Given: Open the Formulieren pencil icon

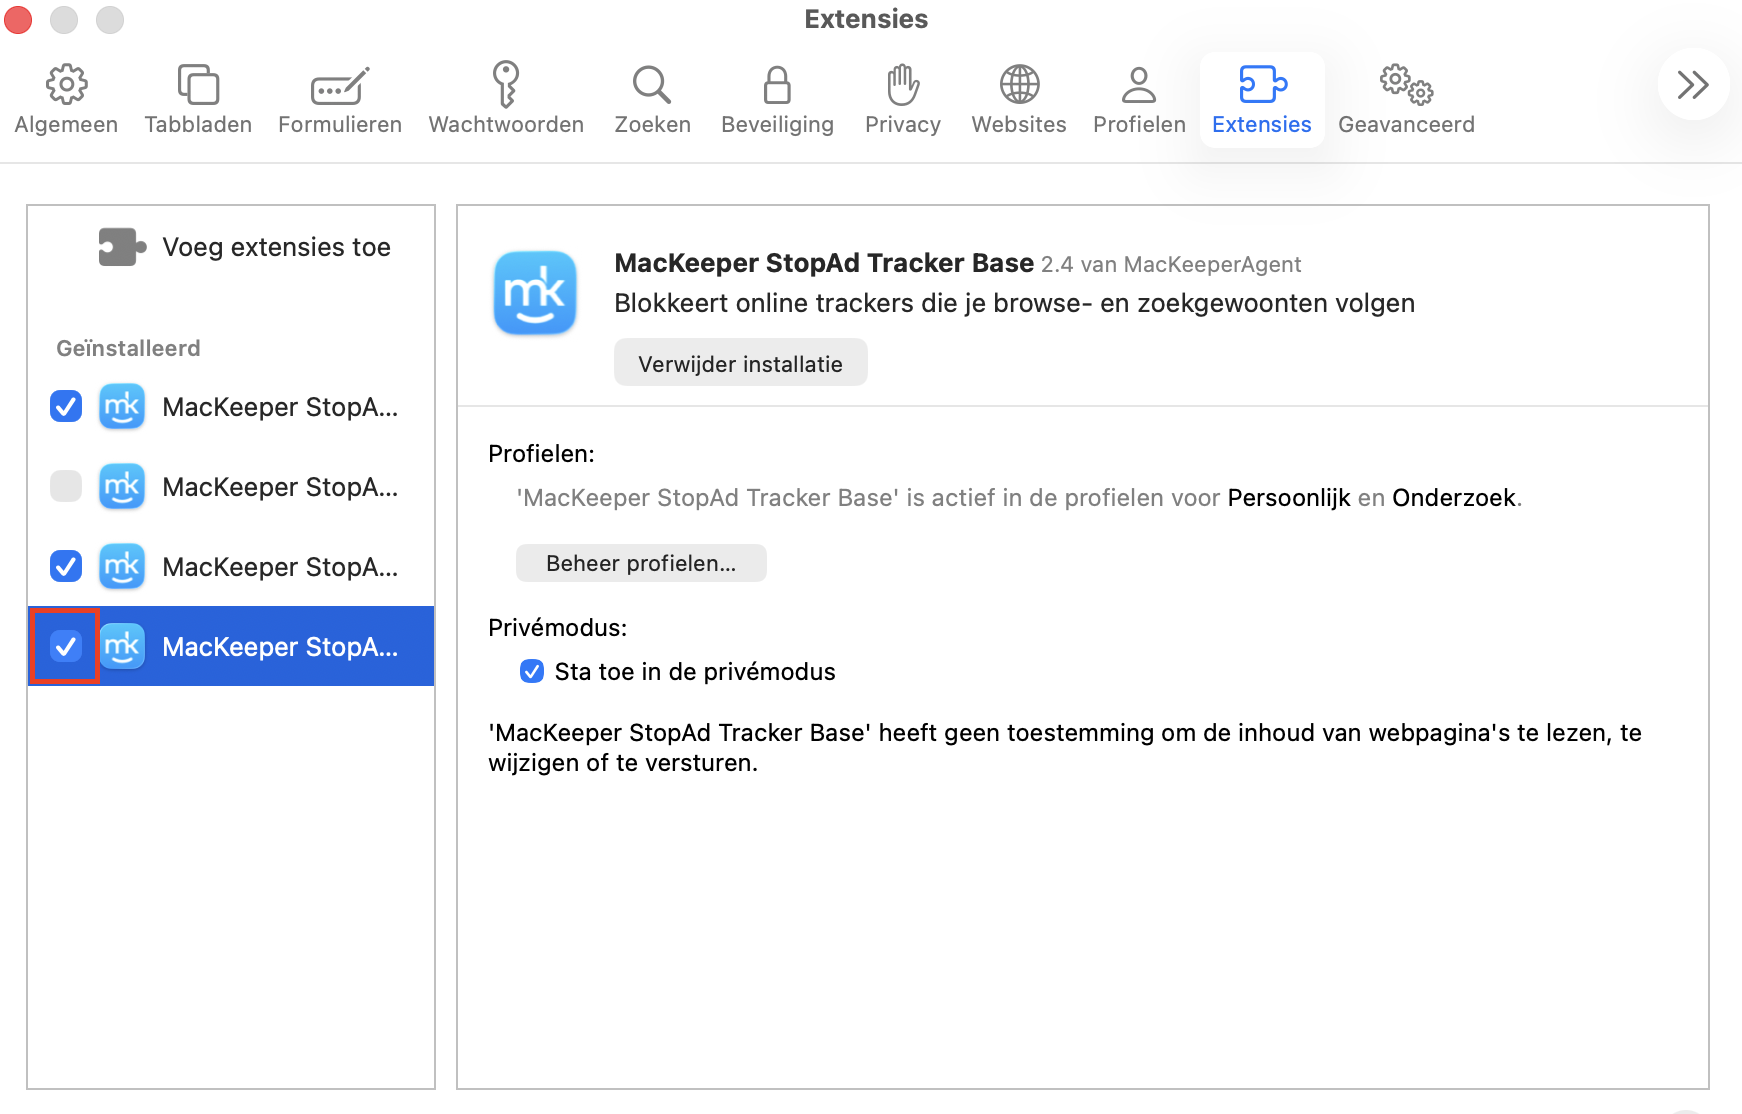Looking at the screenshot, I should coord(340,87).
